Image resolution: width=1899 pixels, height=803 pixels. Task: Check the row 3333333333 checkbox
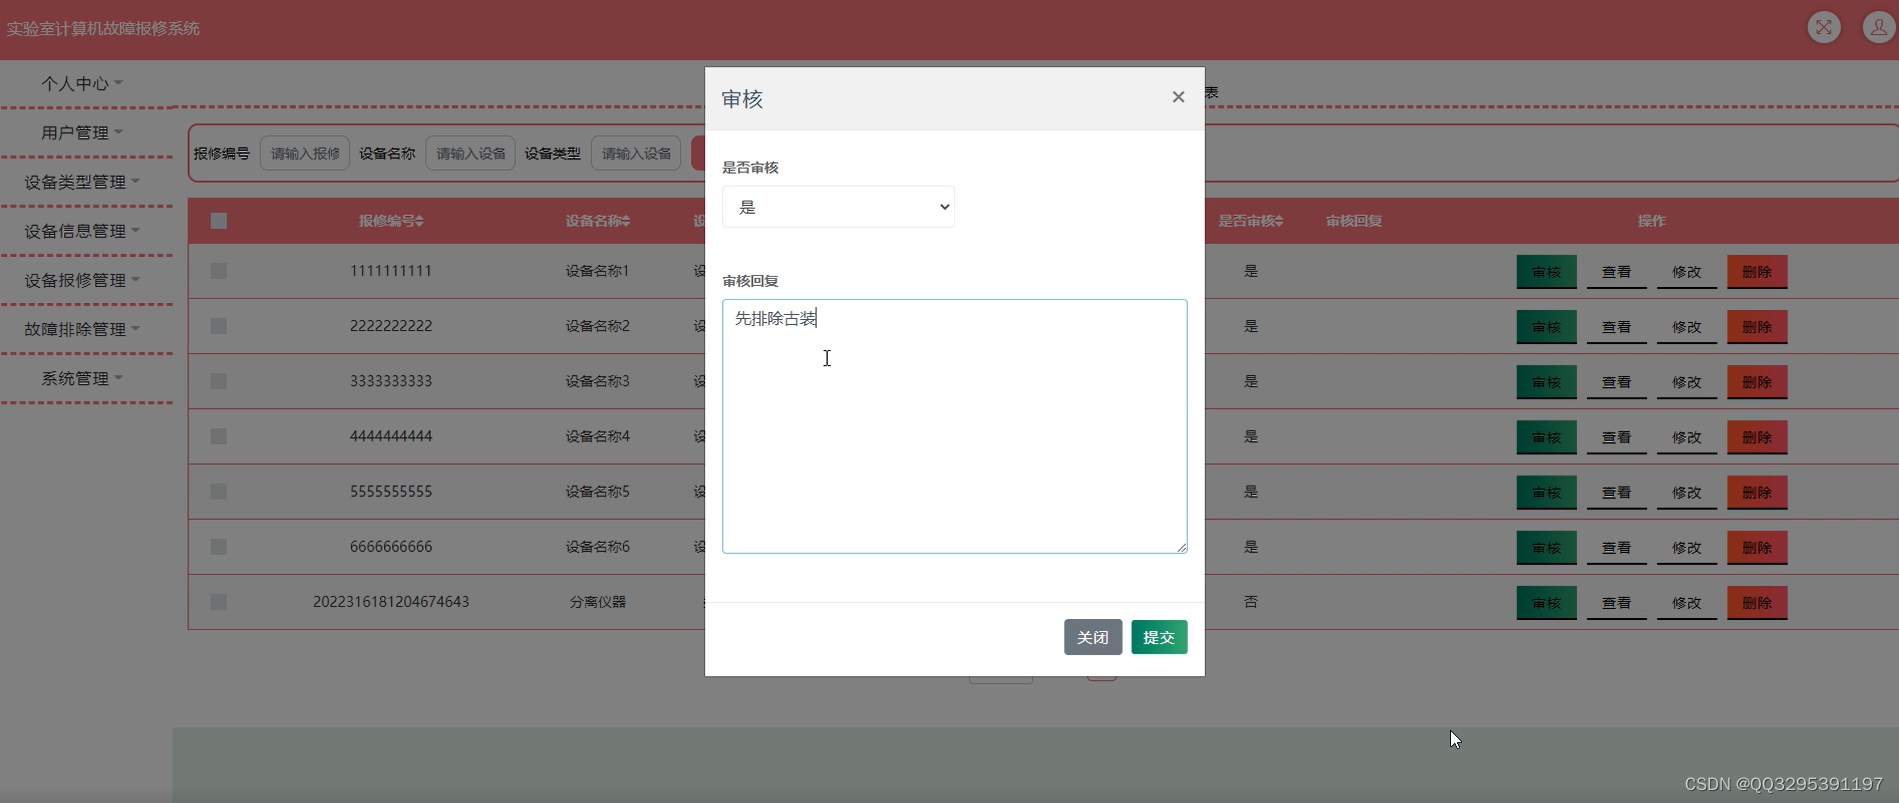[219, 381]
